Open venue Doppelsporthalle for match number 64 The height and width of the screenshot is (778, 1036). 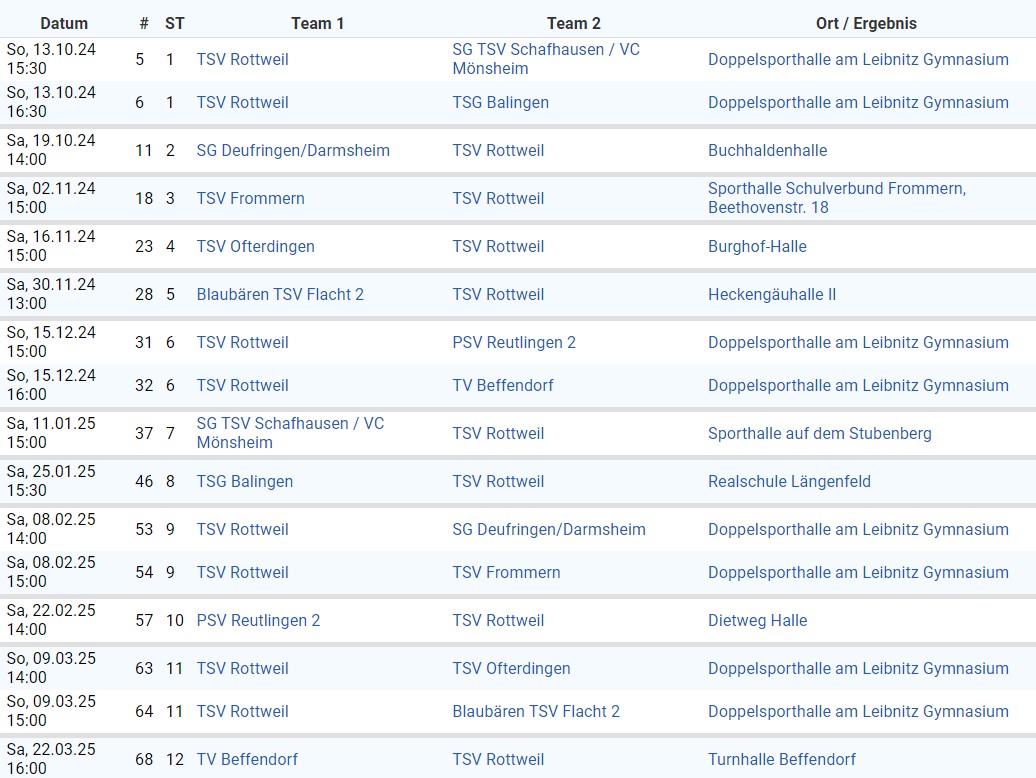(858, 712)
